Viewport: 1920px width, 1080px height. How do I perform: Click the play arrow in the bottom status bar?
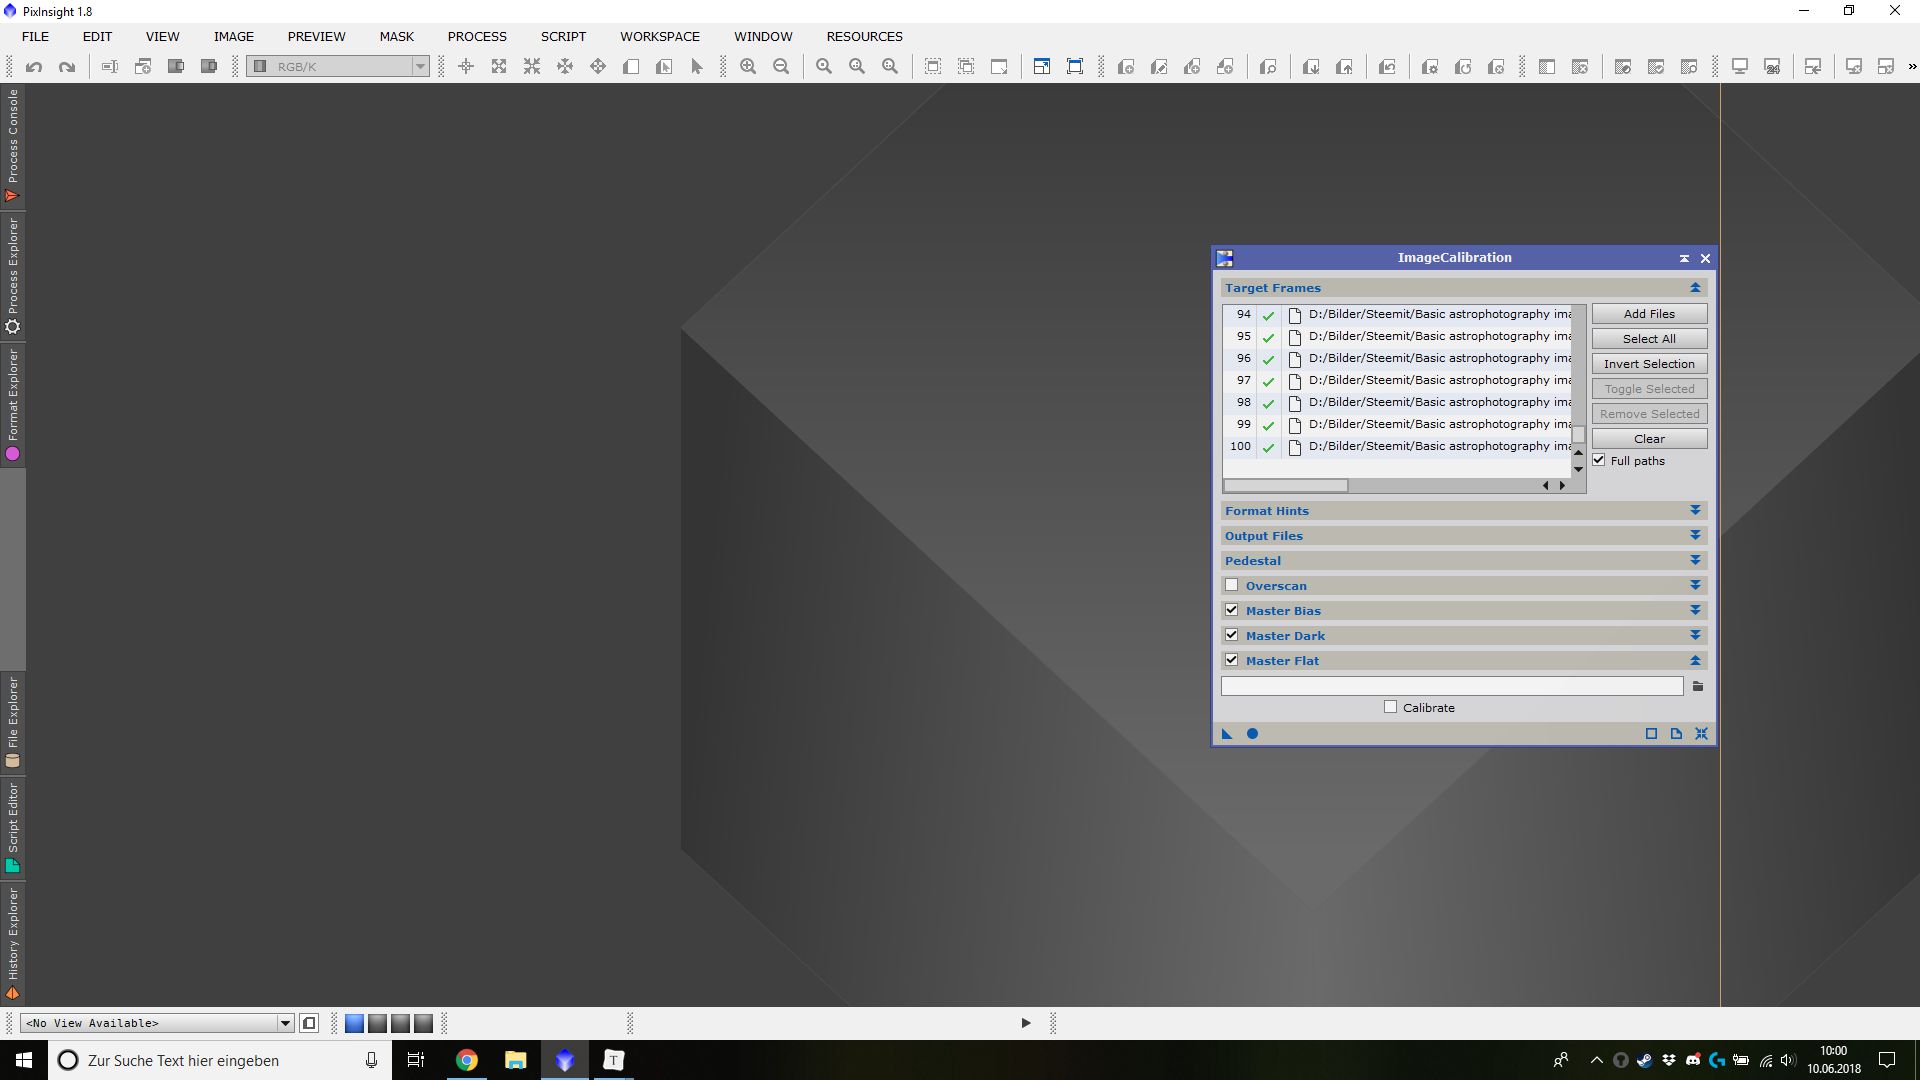tap(1026, 1023)
